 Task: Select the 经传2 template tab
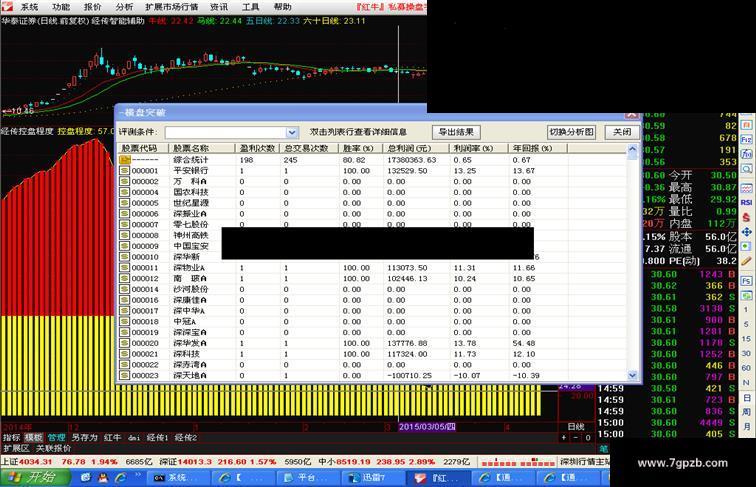[186, 438]
